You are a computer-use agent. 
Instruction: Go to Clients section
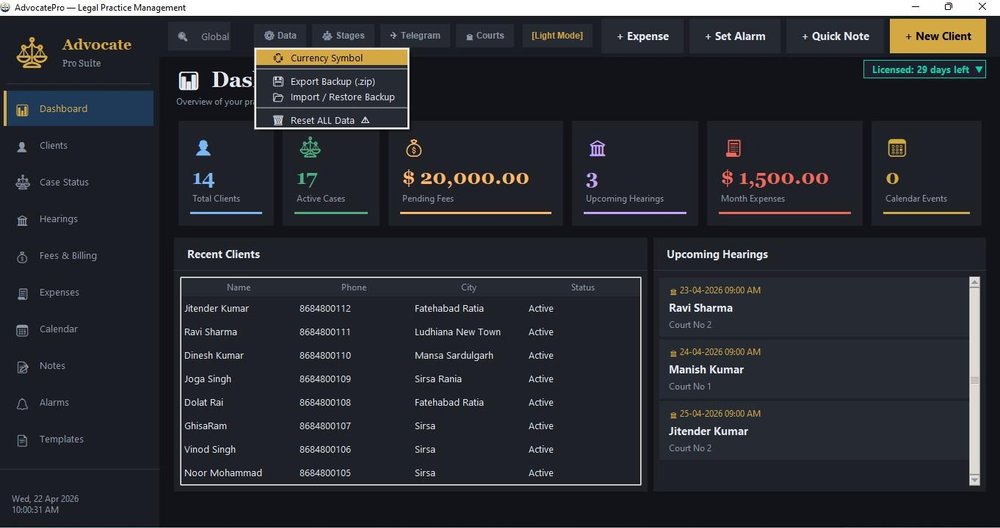pos(78,145)
